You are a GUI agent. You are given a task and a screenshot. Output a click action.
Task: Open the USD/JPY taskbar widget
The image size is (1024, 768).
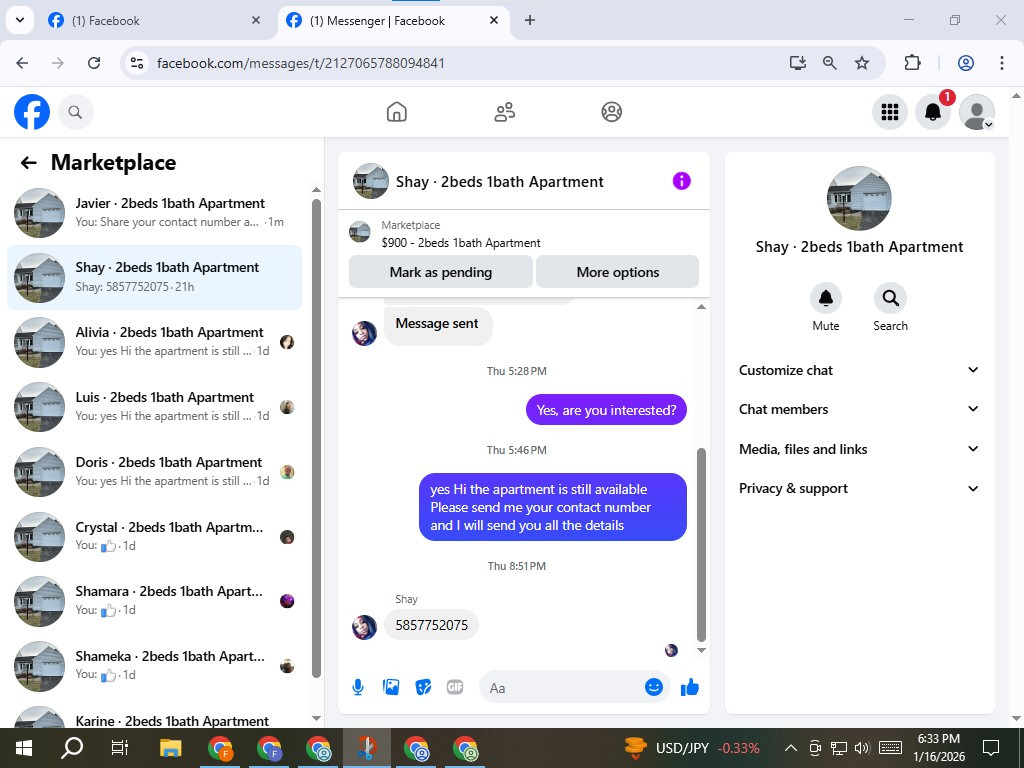(x=693, y=748)
